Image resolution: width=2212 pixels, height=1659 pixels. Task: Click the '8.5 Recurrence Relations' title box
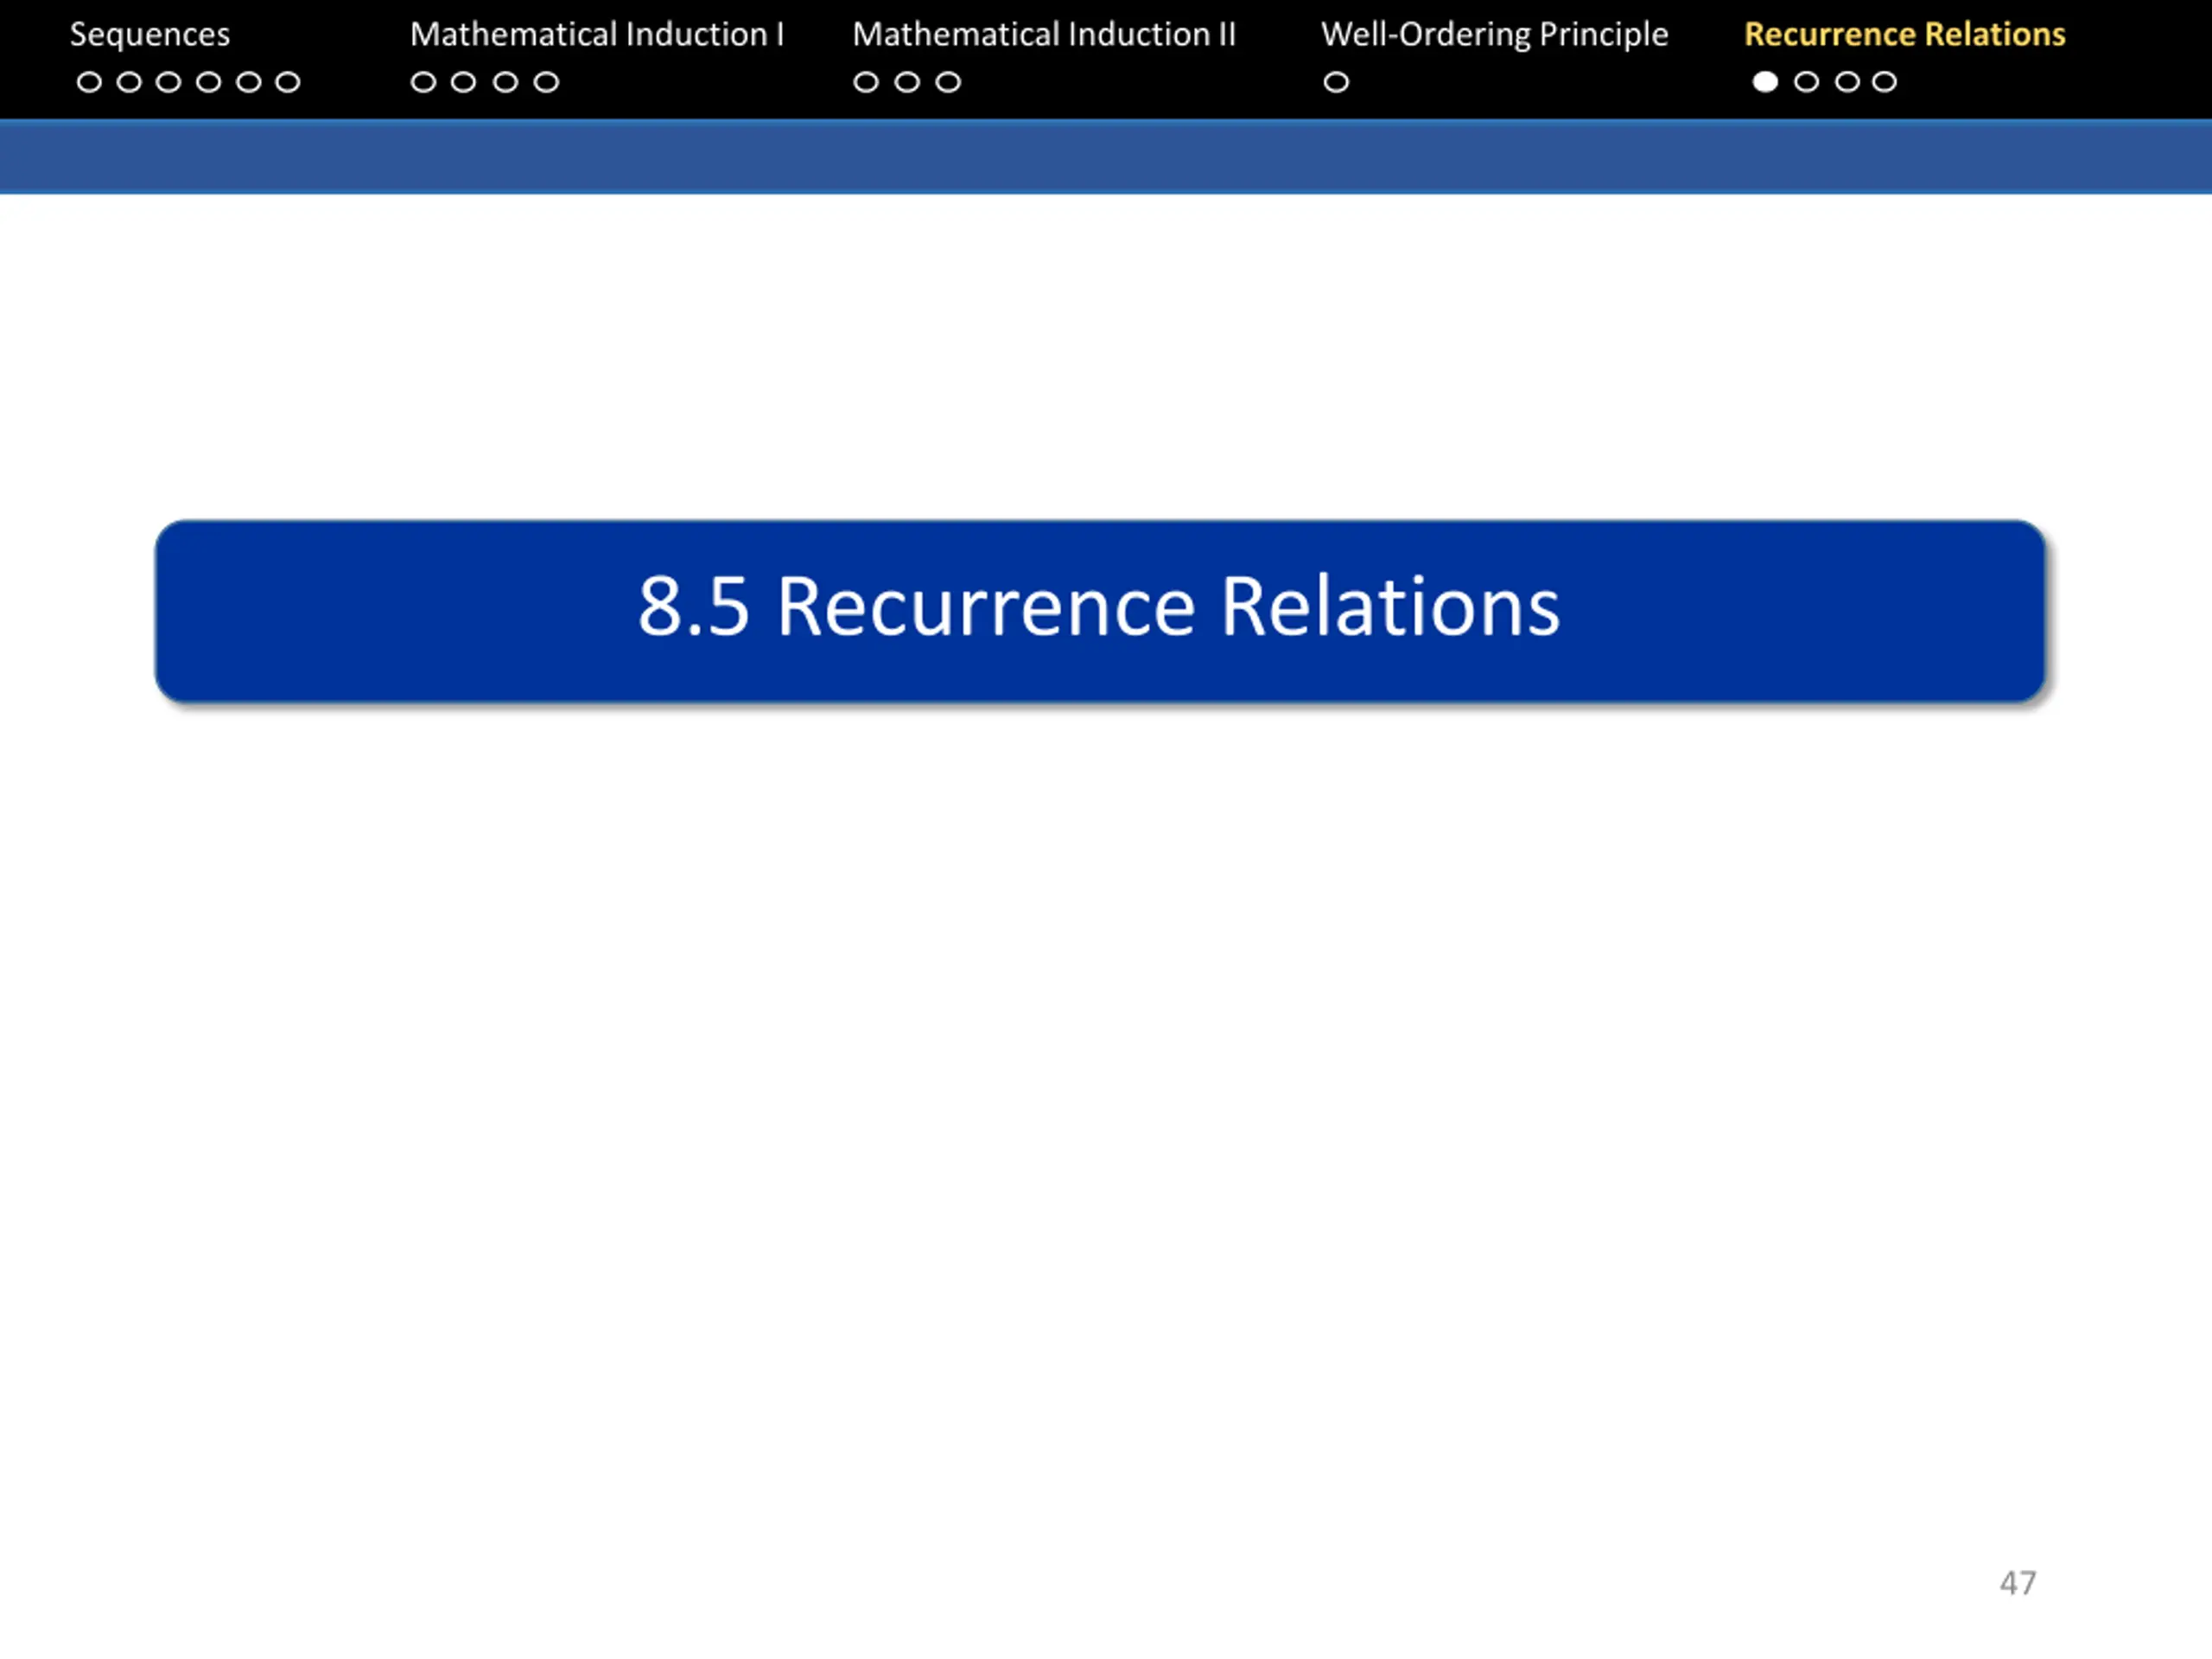[x=1100, y=611]
